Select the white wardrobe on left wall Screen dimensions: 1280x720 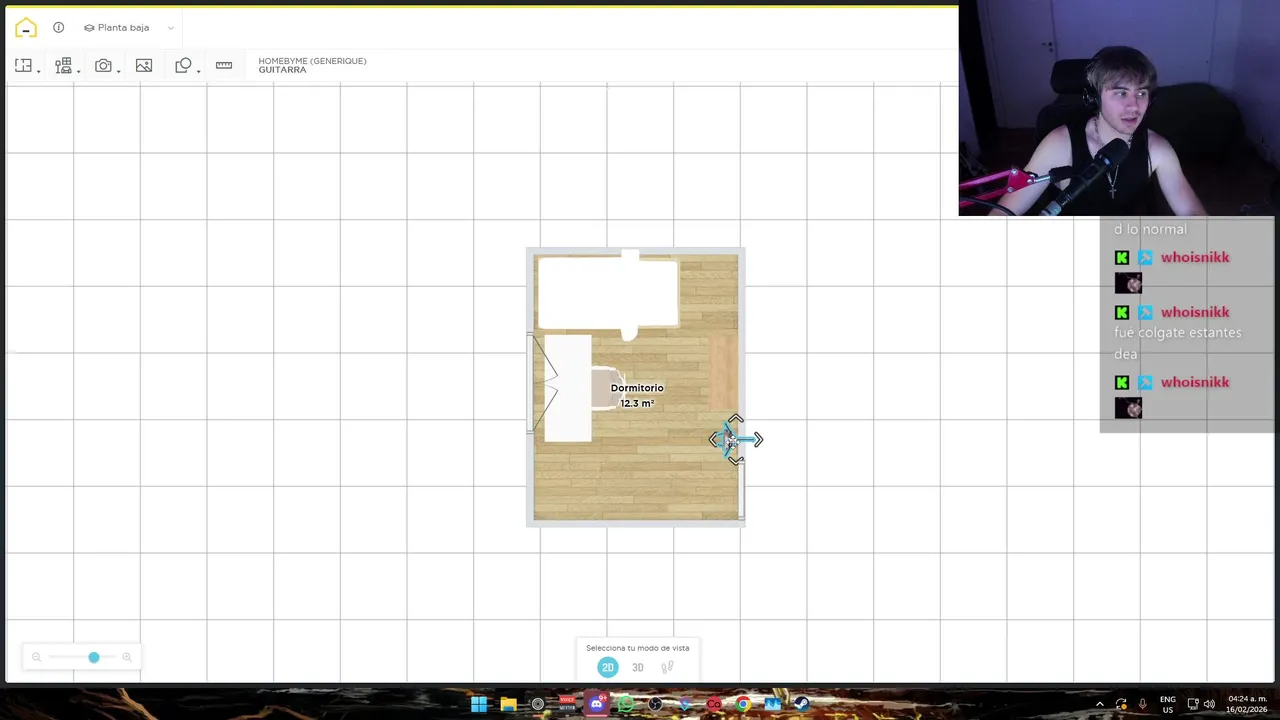[x=568, y=388]
